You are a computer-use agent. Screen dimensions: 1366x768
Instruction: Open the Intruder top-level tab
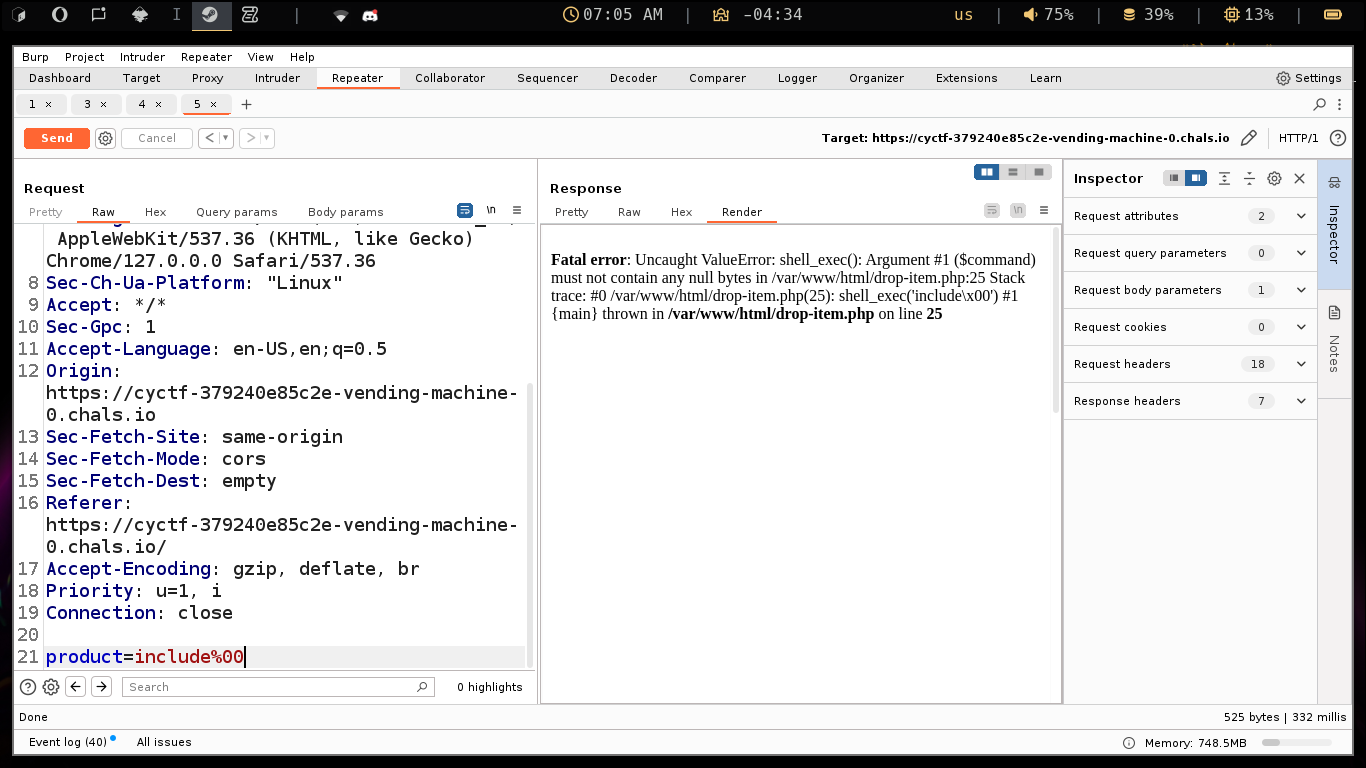(277, 78)
